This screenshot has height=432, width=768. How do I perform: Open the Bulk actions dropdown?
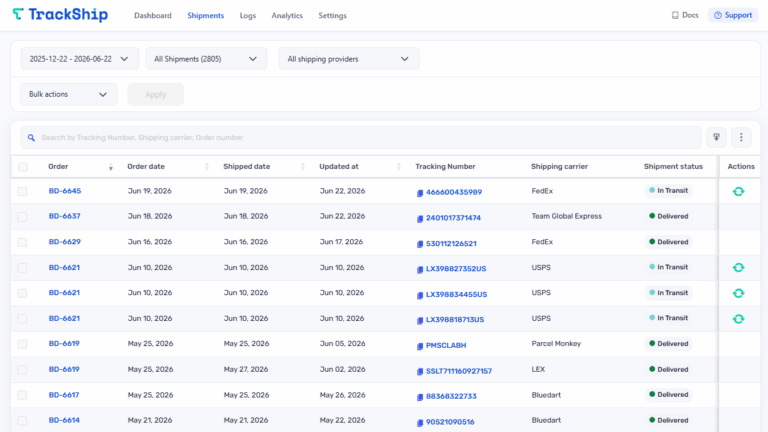click(69, 94)
